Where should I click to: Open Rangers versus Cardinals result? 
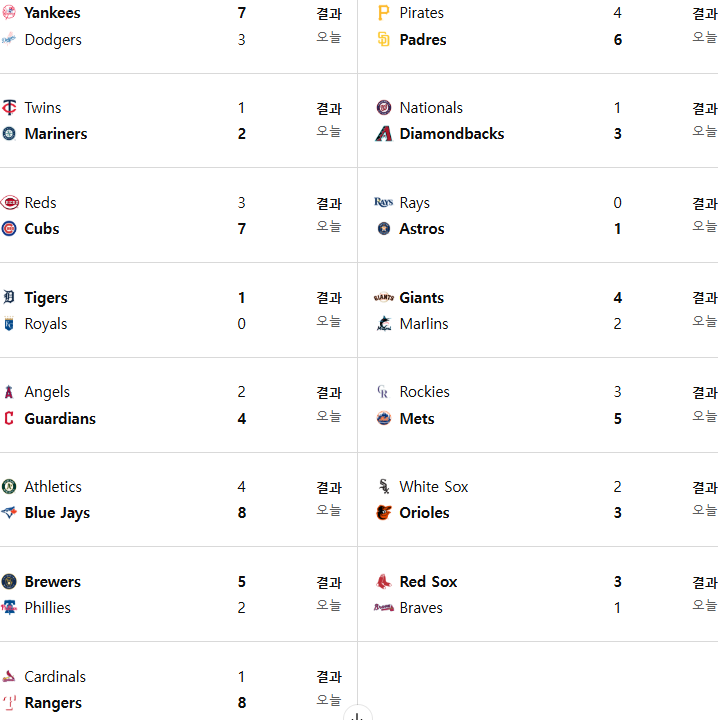(x=329, y=677)
